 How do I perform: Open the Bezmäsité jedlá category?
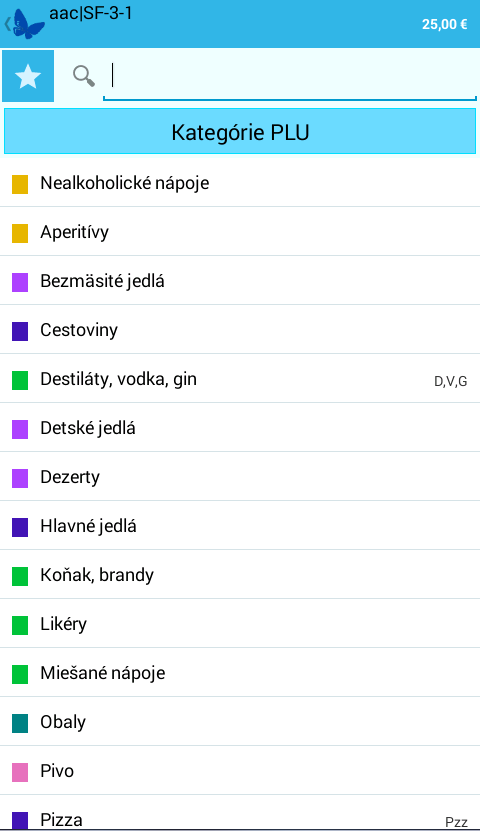coord(240,281)
